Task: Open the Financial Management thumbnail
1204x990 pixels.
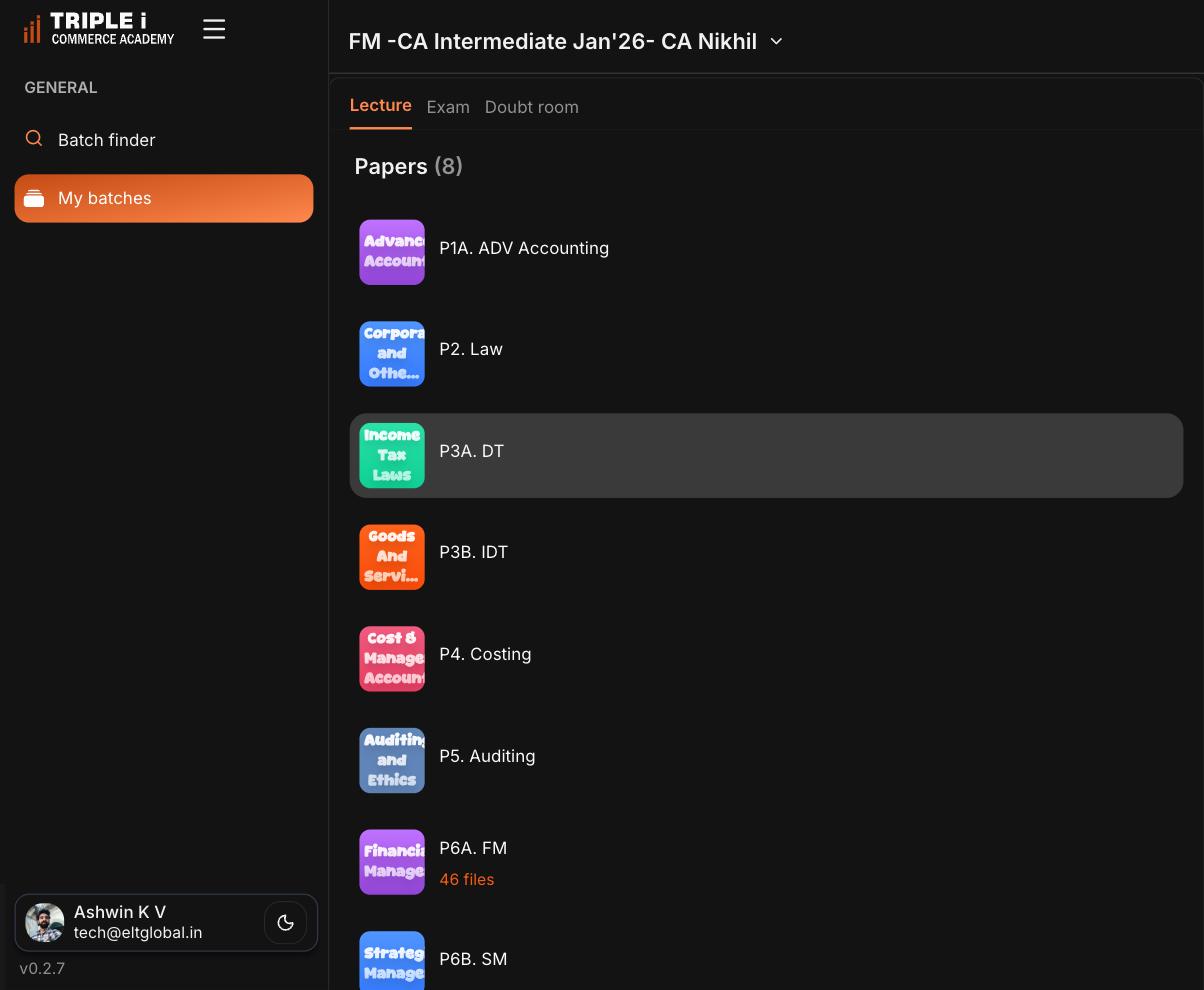Action: (392, 862)
